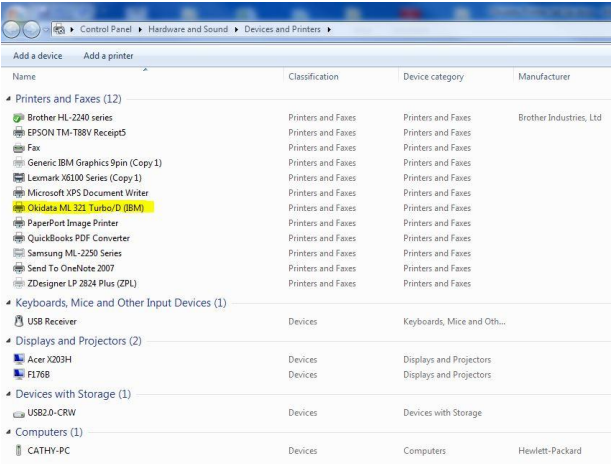Select the USB2.0-CRW name text
Viewport: 613px width, 464px height.
pyautogui.click(x=52, y=413)
